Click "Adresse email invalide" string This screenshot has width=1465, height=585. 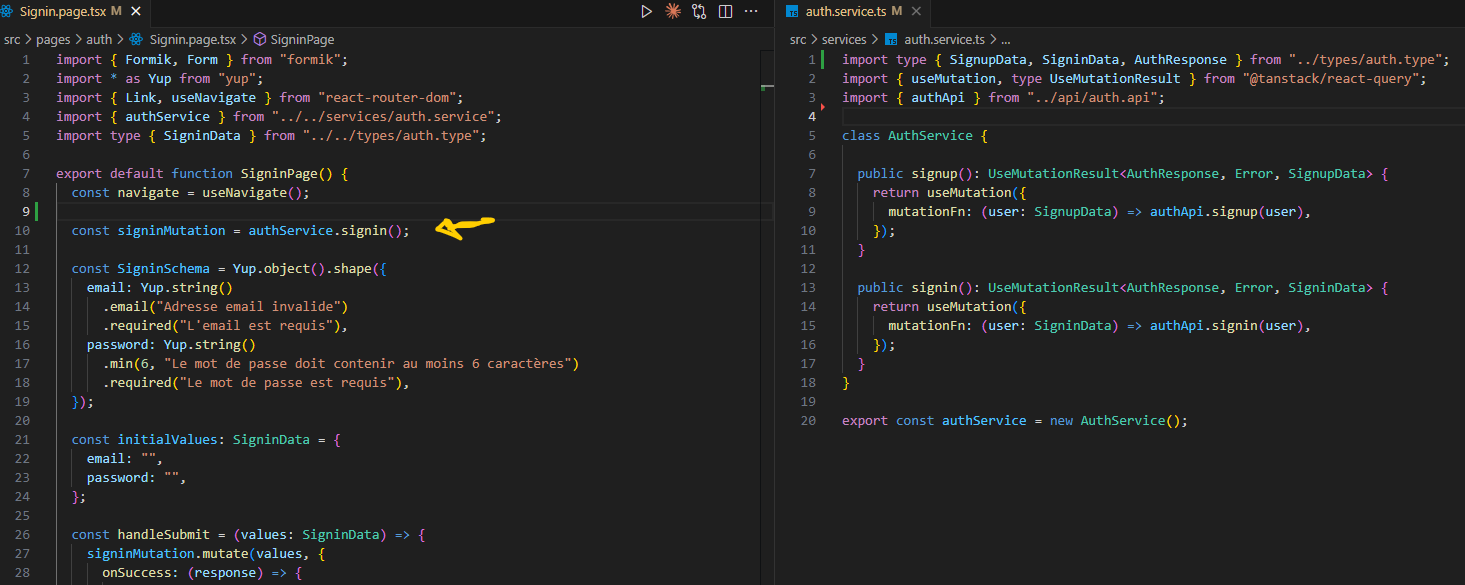(248, 306)
